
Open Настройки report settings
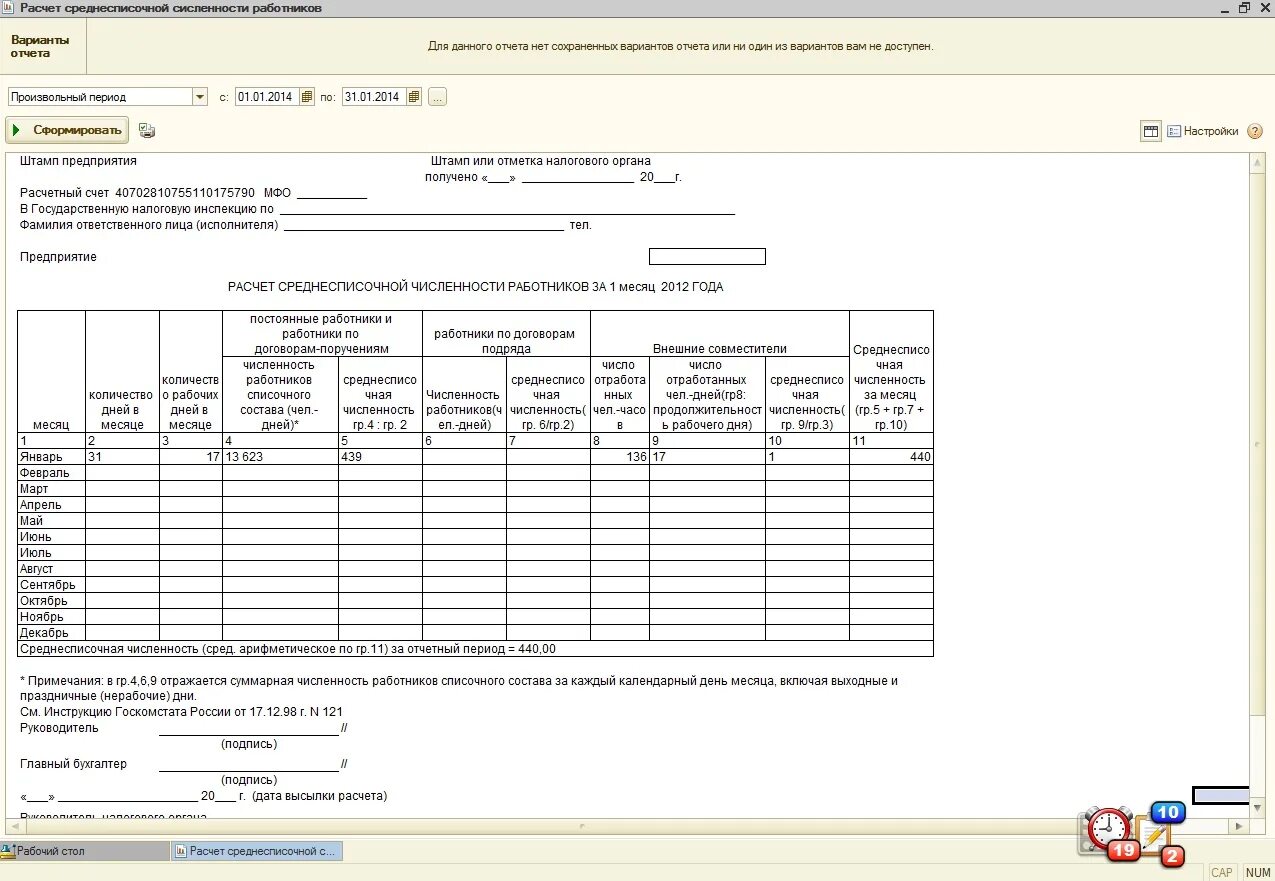[x=1203, y=131]
